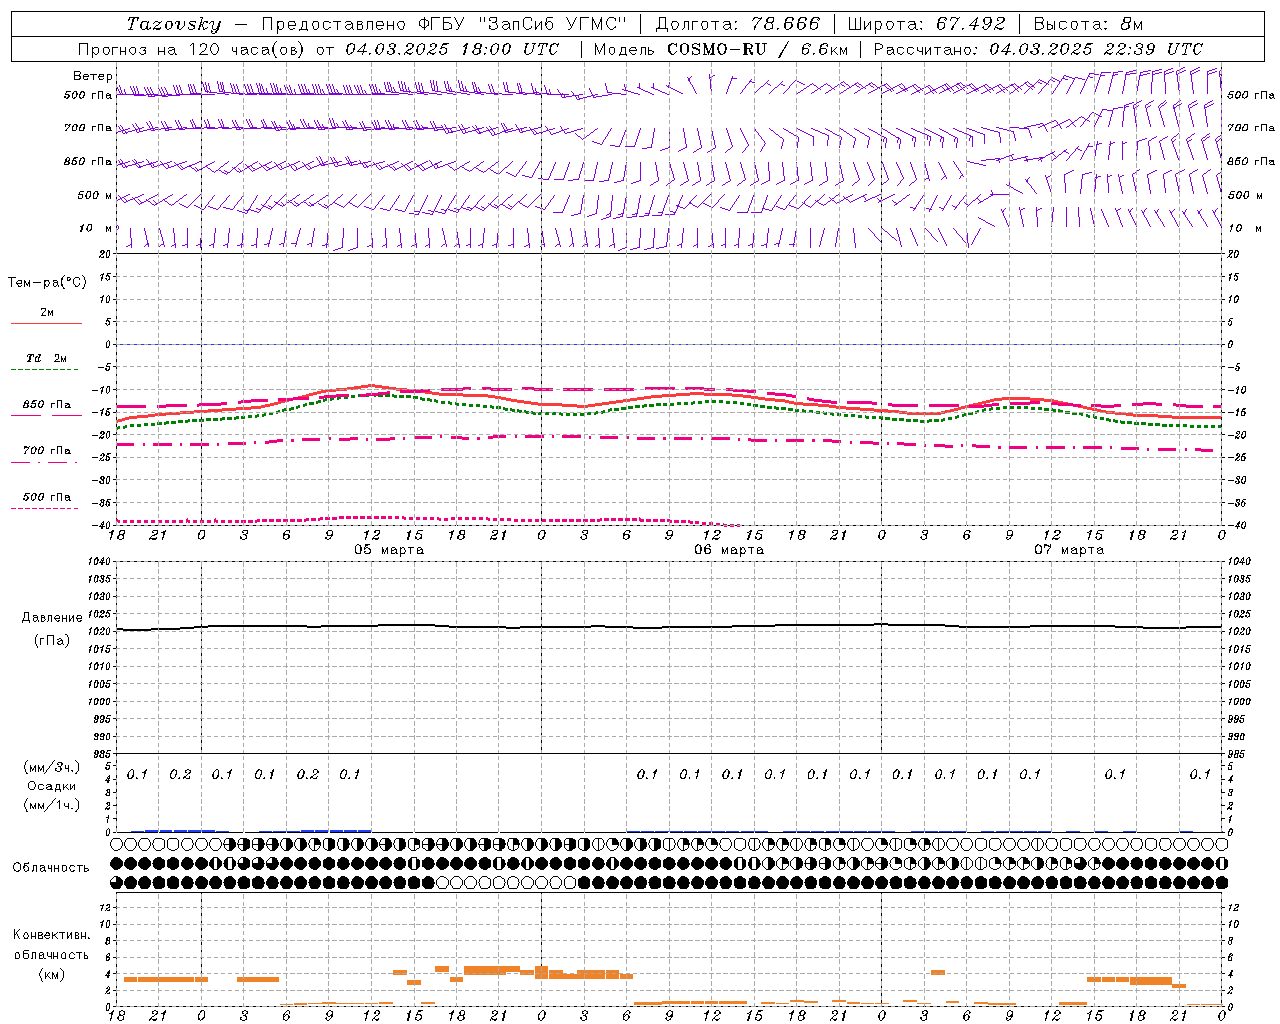This screenshot has width=1280, height=1024.
Task: Click the "(км)" unit label for convective cloudiness
Action: (52, 974)
